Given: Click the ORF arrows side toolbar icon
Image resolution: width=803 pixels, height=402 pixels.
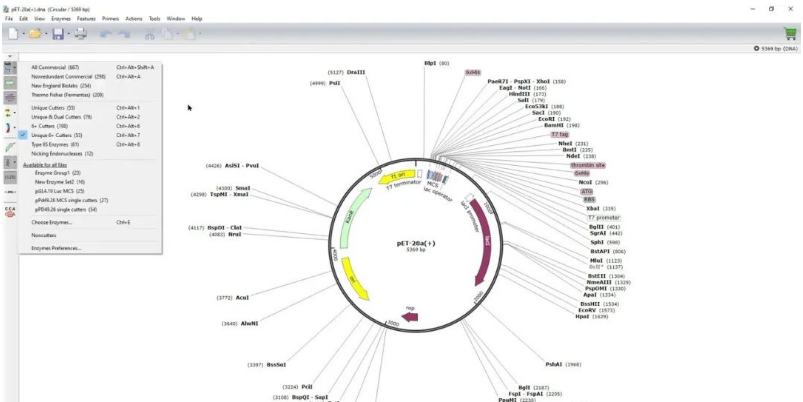Looking at the screenshot, I should click(x=8, y=113).
